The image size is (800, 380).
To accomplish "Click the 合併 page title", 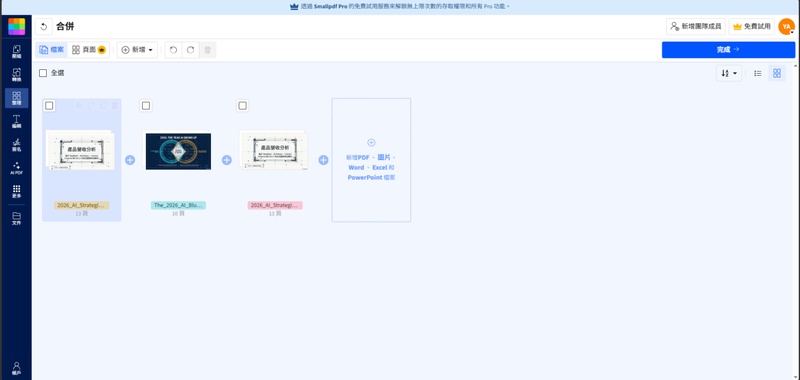I will 65,27.
